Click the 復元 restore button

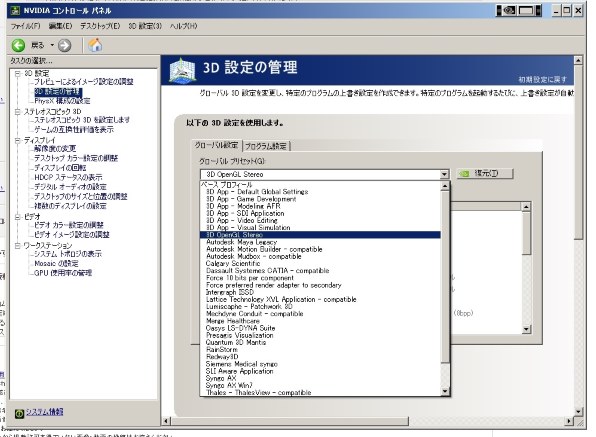[485, 174]
